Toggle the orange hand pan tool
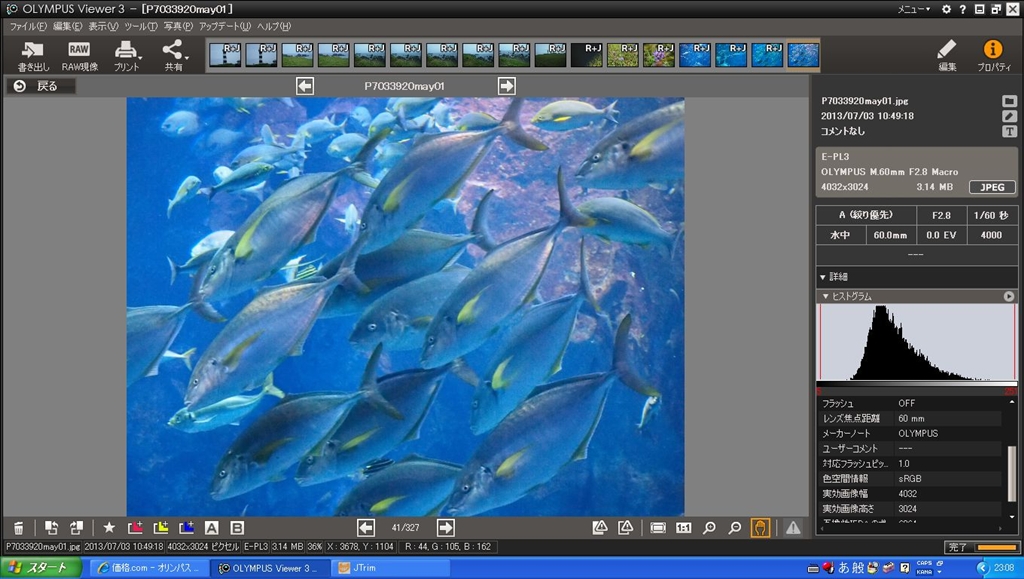The height and width of the screenshot is (579, 1024). tap(760, 528)
